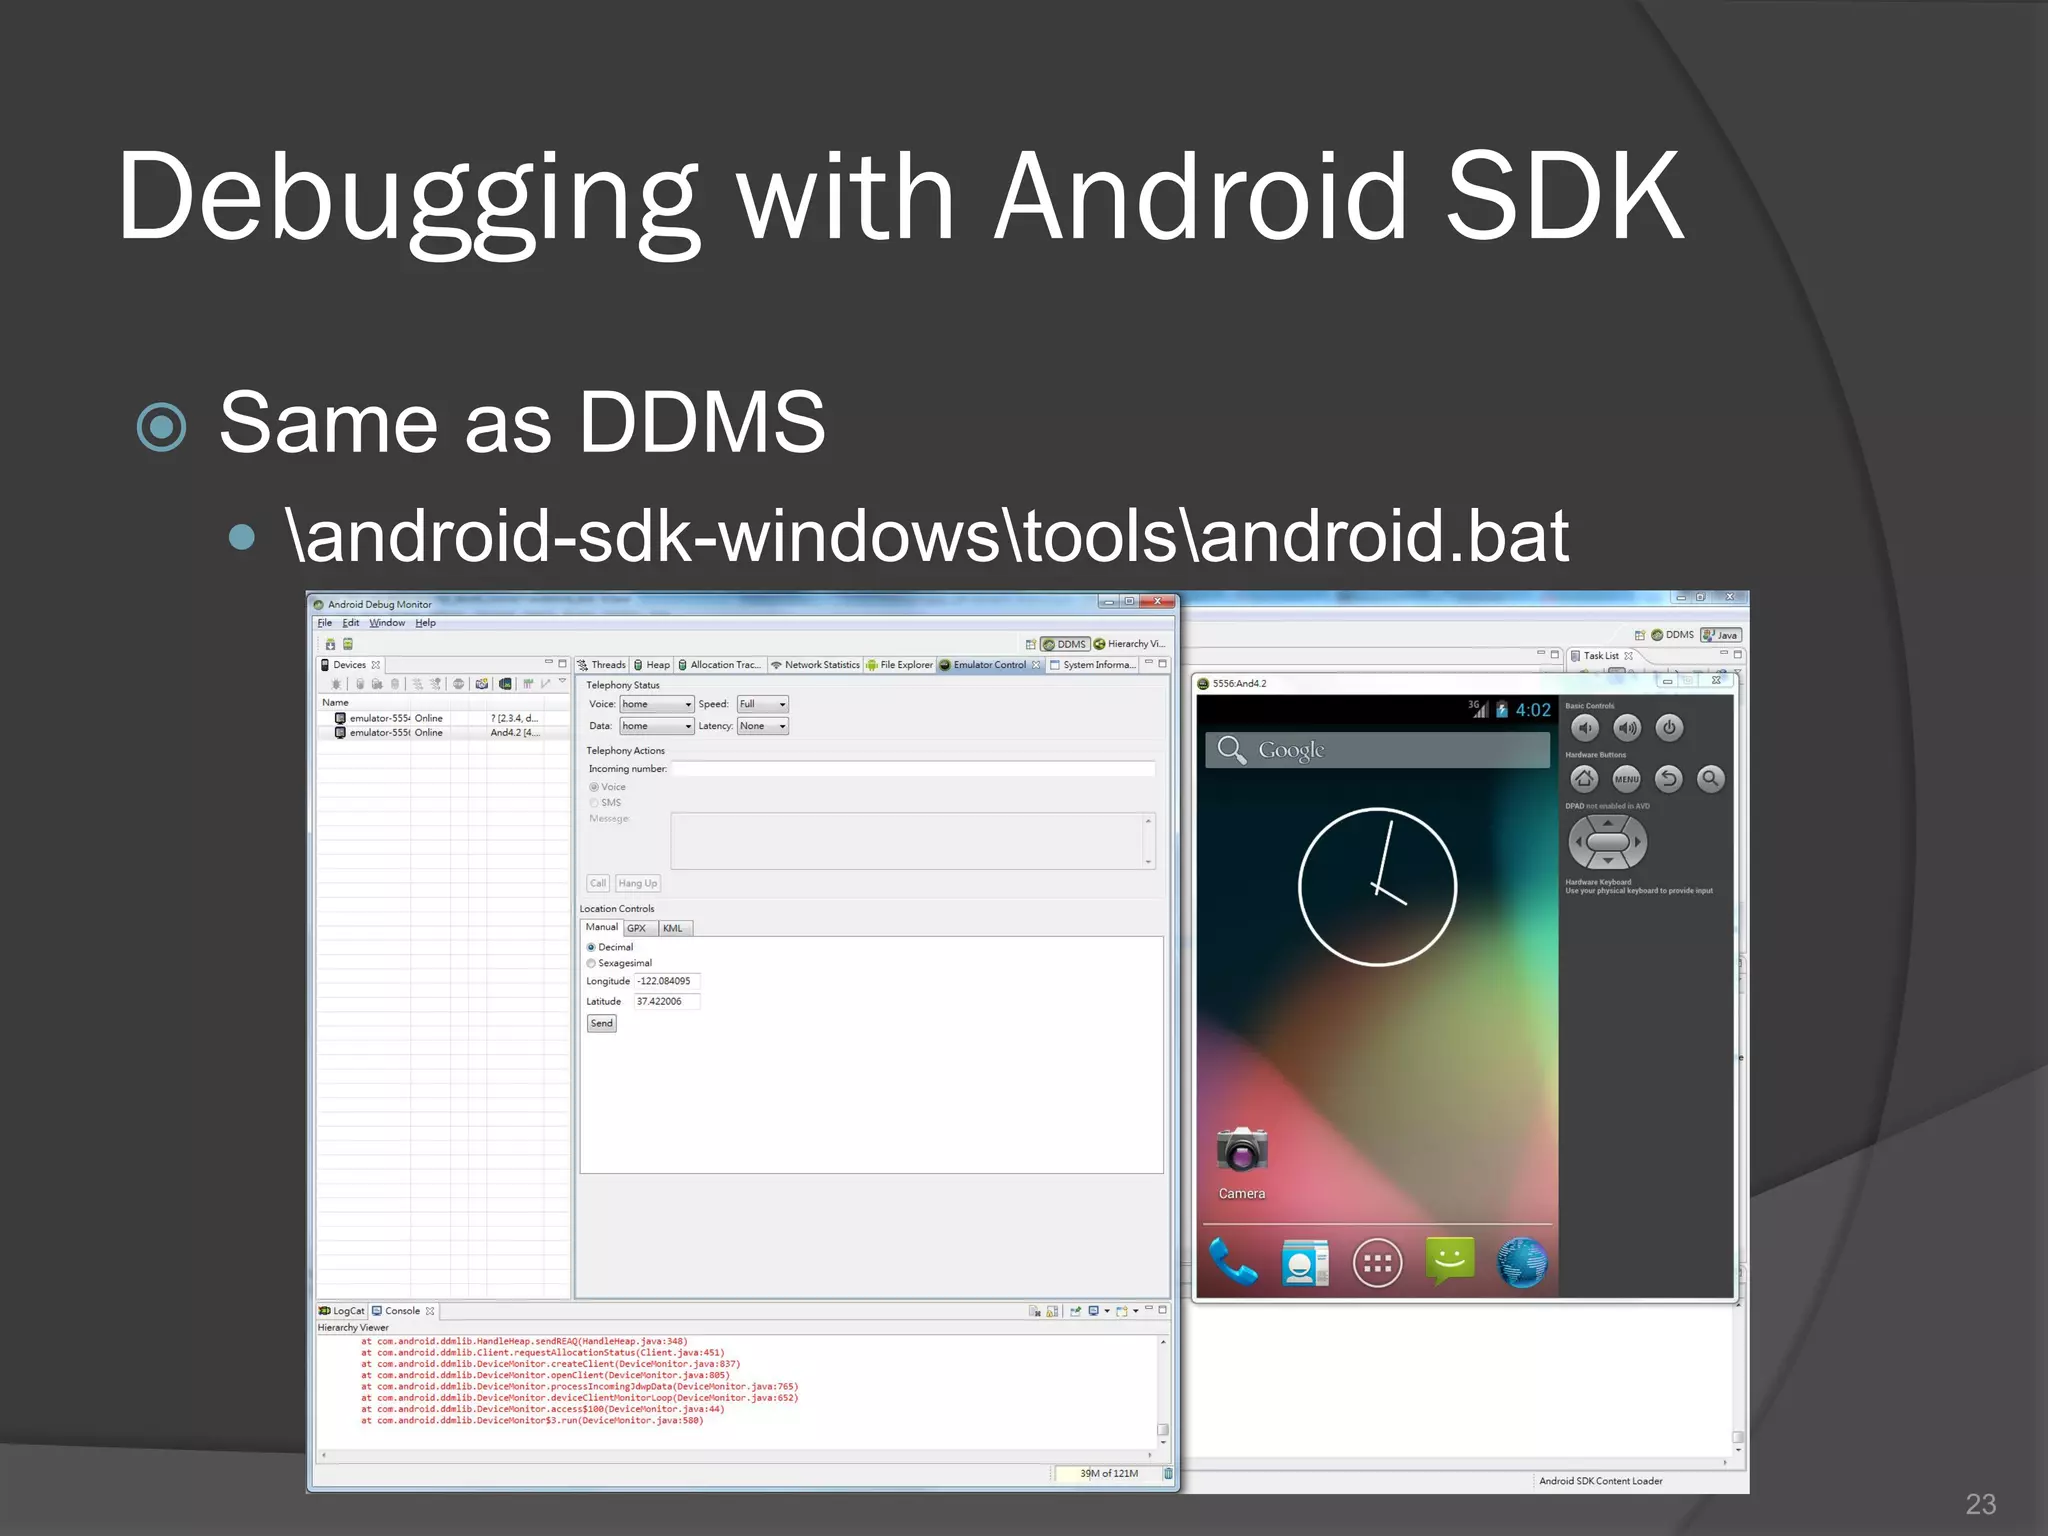Image resolution: width=2048 pixels, height=1536 pixels.
Task: Click the Display Selected Console icon
Action: pyautogui.click(x=1094, y=1311)
